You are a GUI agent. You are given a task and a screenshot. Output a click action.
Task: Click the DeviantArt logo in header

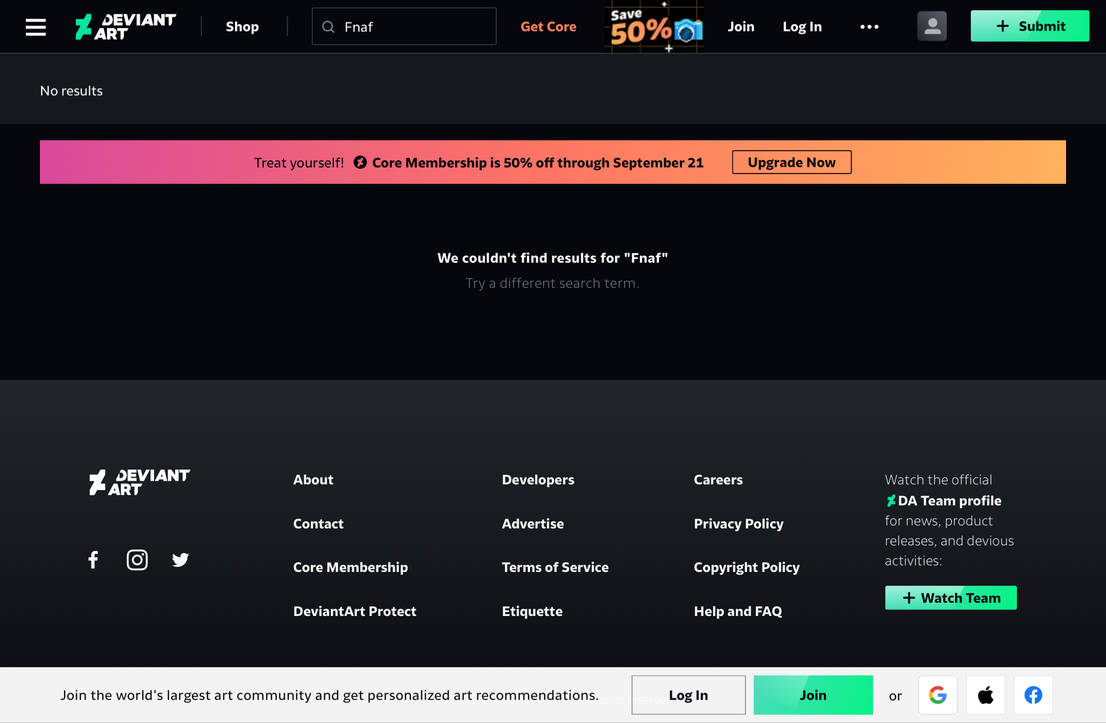pyautogui.click(x=126, y=27)
